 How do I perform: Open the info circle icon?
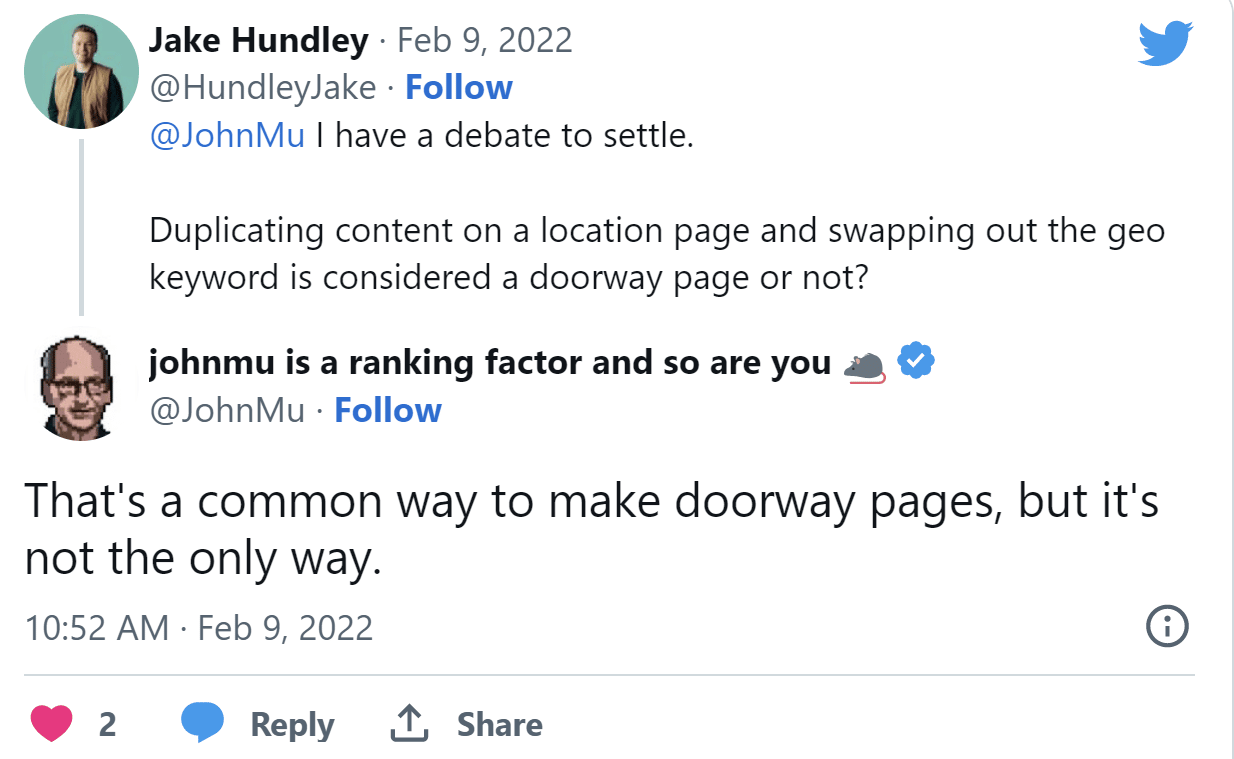click(1166, 628)
